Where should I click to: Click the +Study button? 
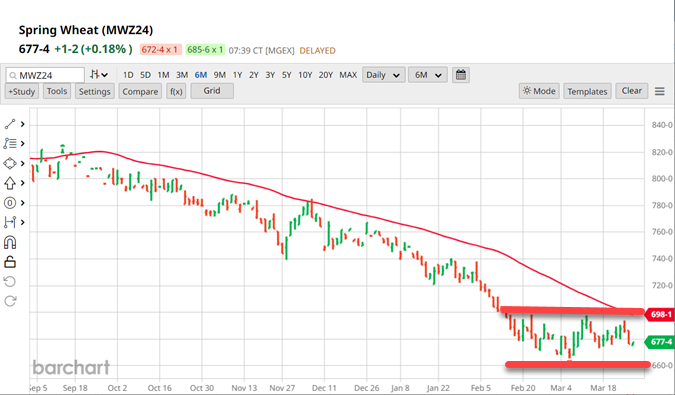click(22, 91)
